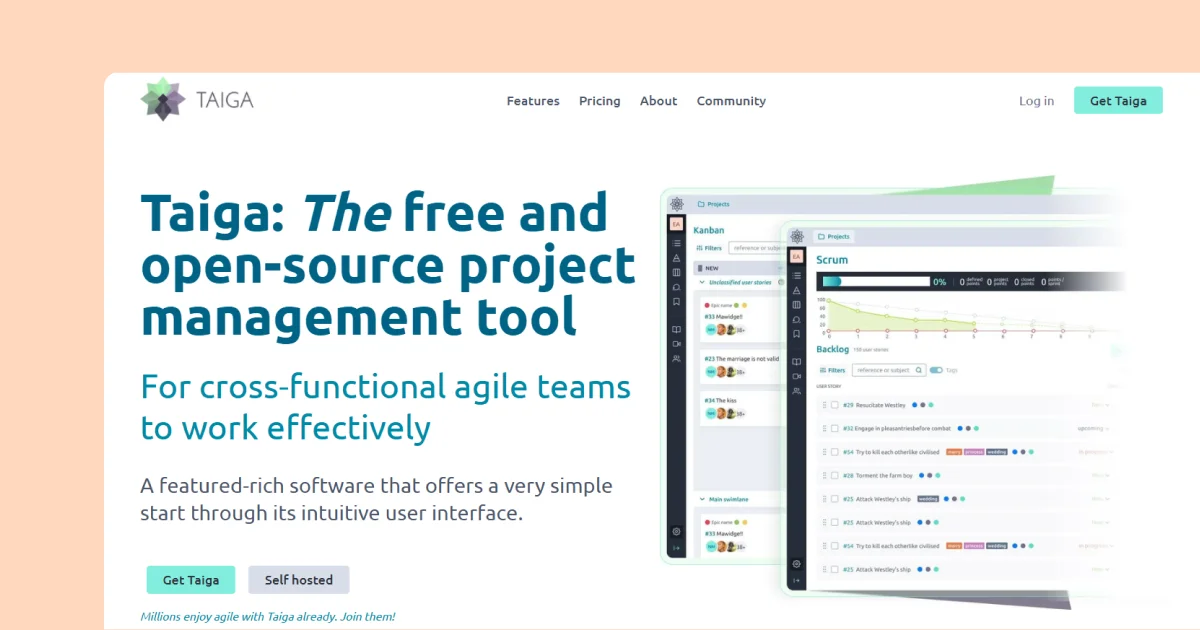Open the Features menu item
This screenshot has height=630, width=1200.
coord(533,101)
